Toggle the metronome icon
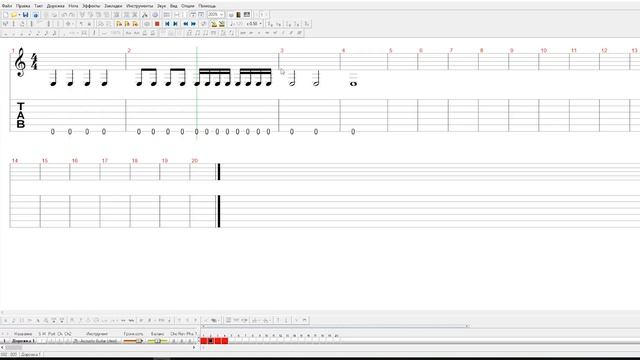This screenshot has width=640, height=360. pyautogui.click(x=213, y=24)
